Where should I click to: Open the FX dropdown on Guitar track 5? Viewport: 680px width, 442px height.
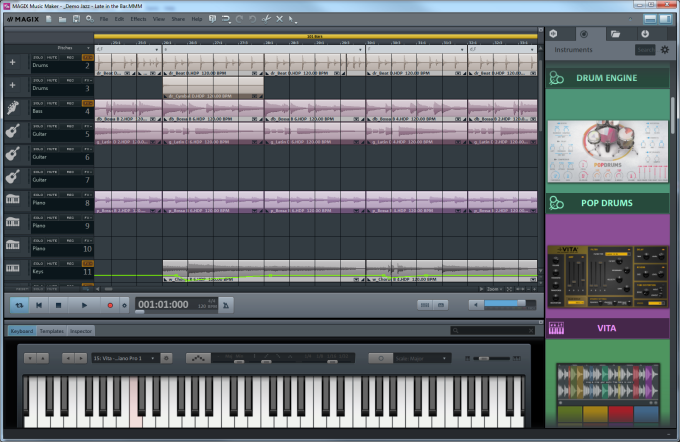coord(88,126)
